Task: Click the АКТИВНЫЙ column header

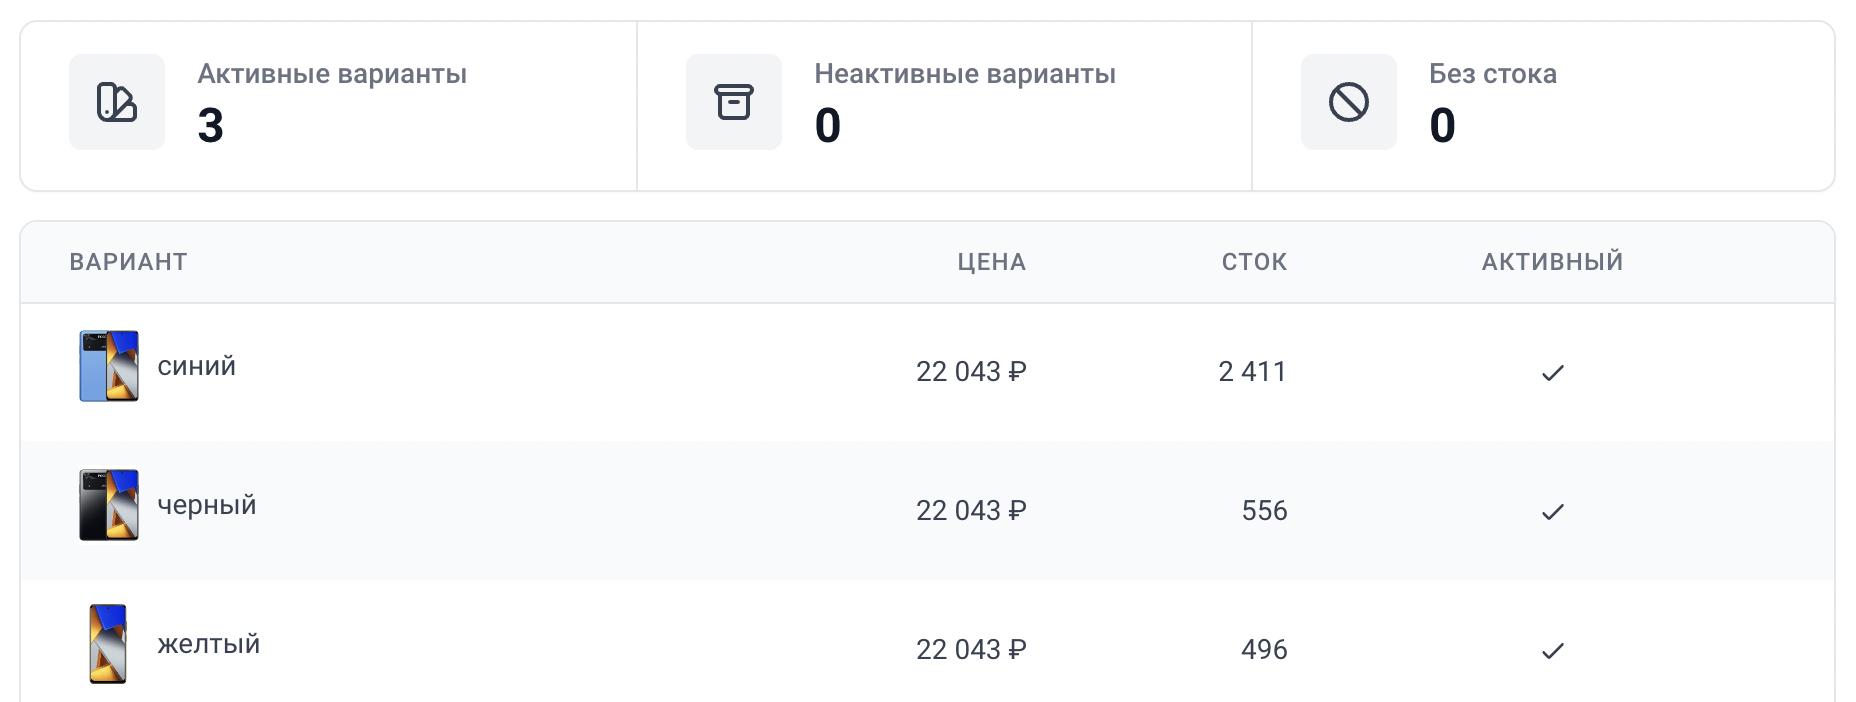Action: tap(1552, 262)
